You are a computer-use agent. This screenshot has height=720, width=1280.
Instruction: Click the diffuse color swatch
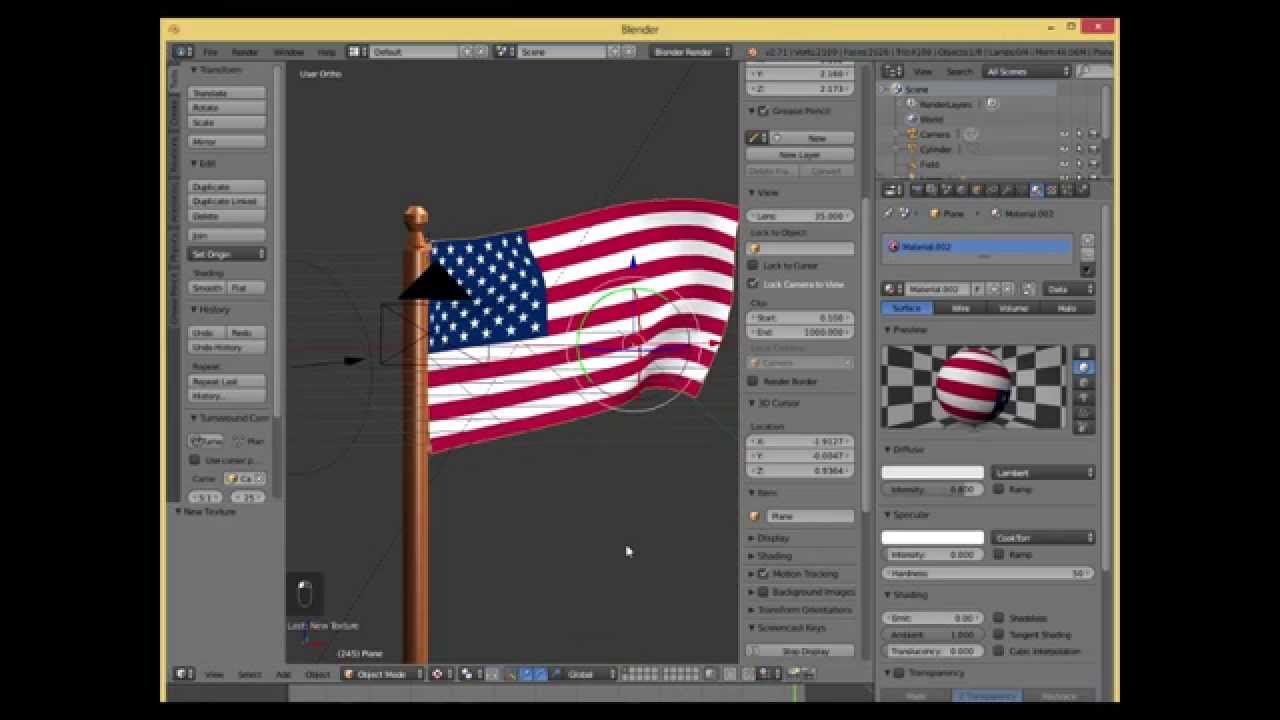pyautogui.click(x=932, y=472)
